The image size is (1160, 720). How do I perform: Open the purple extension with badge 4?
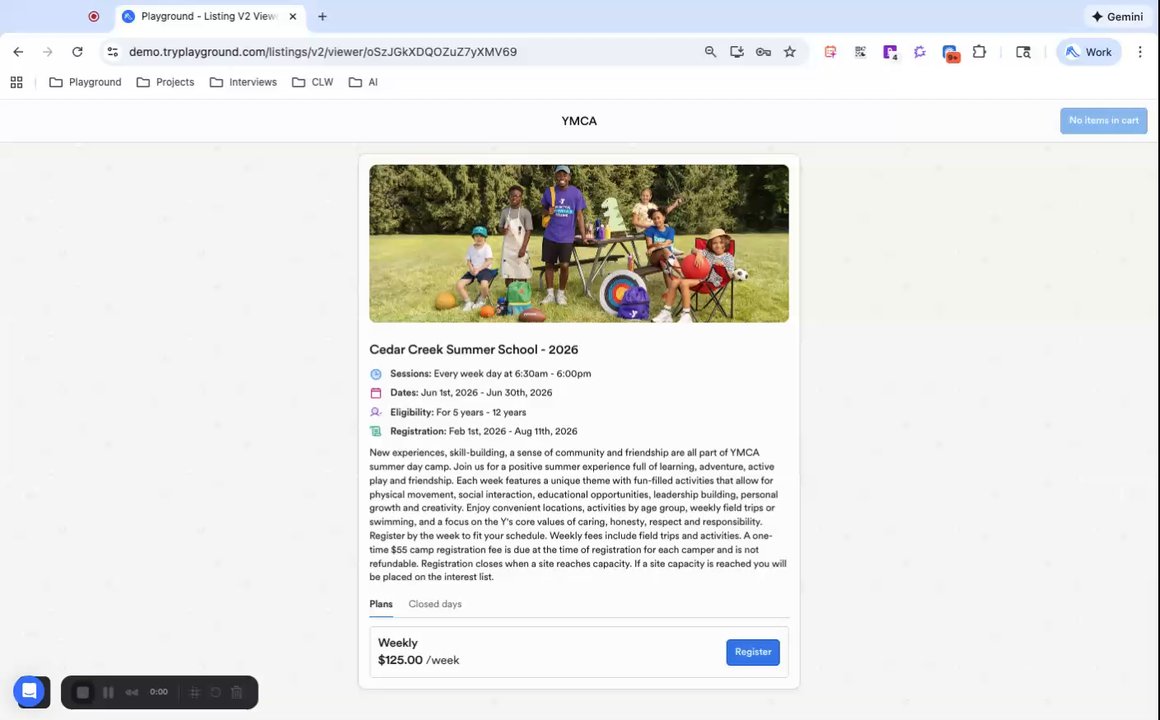890,53
